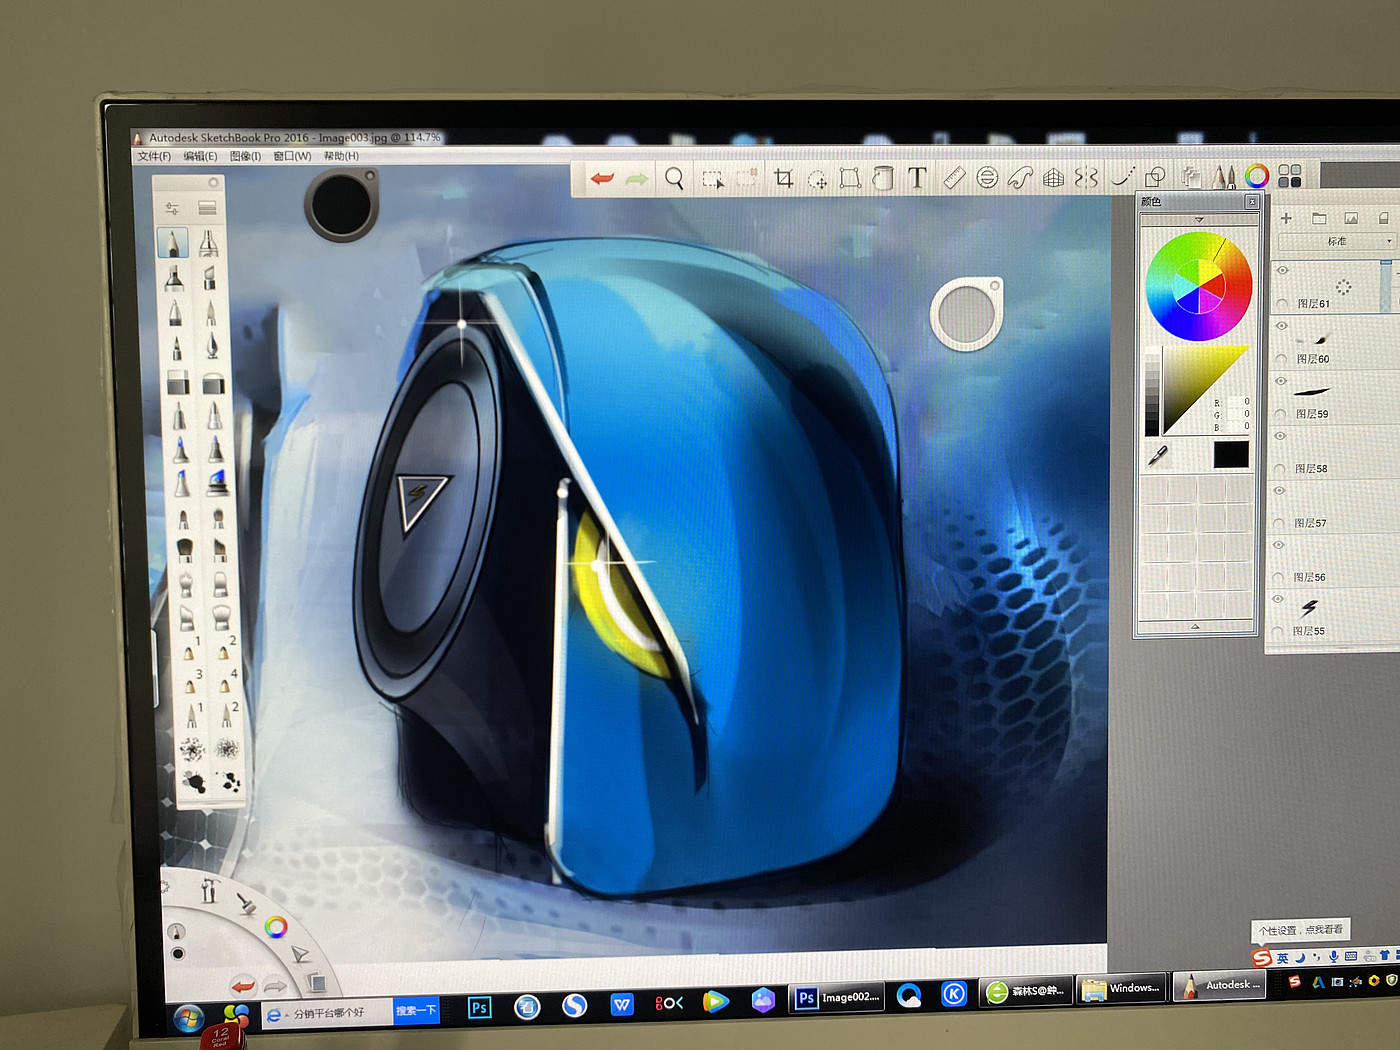Screen dimensions: 1400x1050
Task: Open the Perspective guide tool
Action: point(1053,178)
